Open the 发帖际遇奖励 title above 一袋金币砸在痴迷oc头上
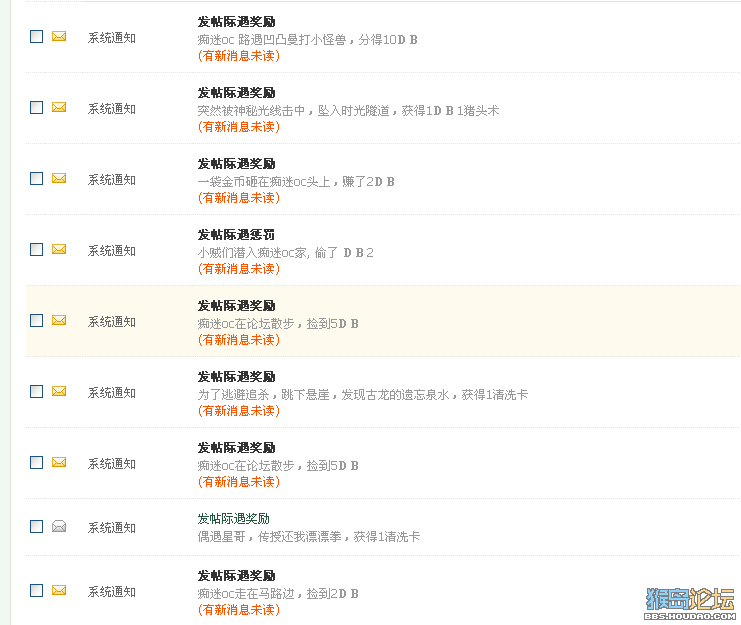The width and height of the screenshot is (741, 625). click(236, 164)
